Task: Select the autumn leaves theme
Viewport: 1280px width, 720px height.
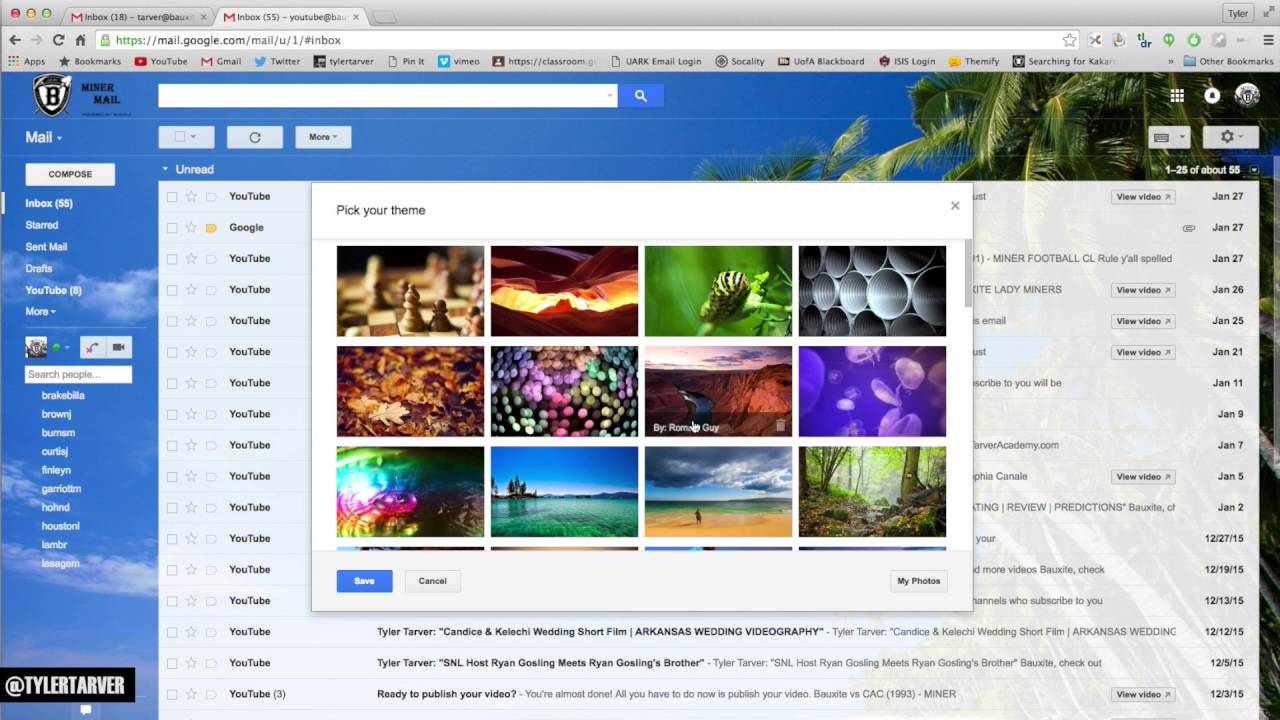Action: (410, 391)
